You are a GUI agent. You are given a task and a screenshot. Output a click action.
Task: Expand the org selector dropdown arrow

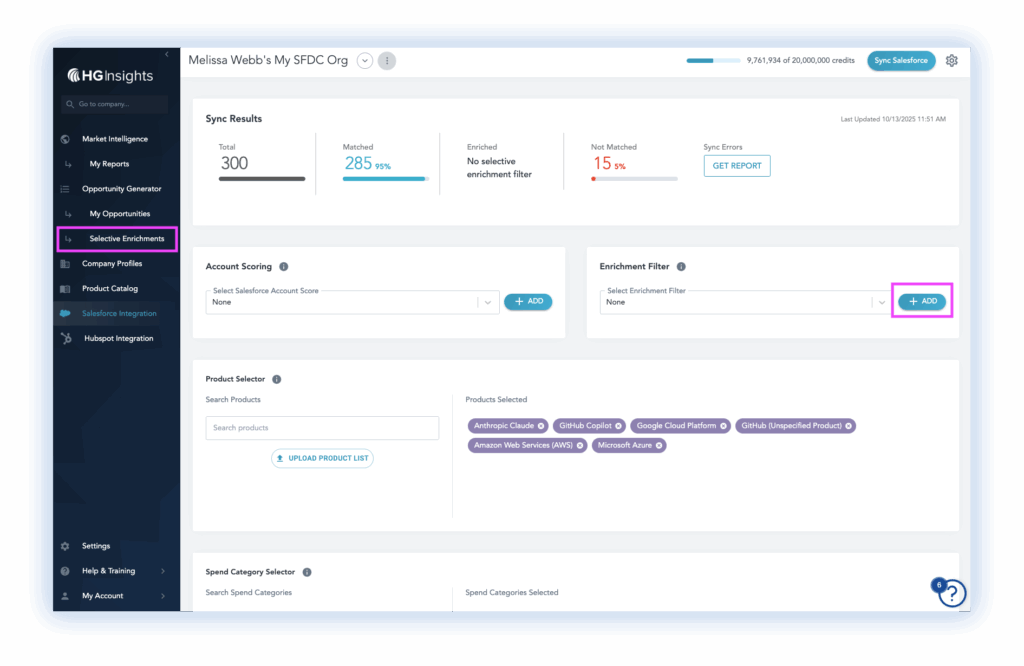(365, 61)
